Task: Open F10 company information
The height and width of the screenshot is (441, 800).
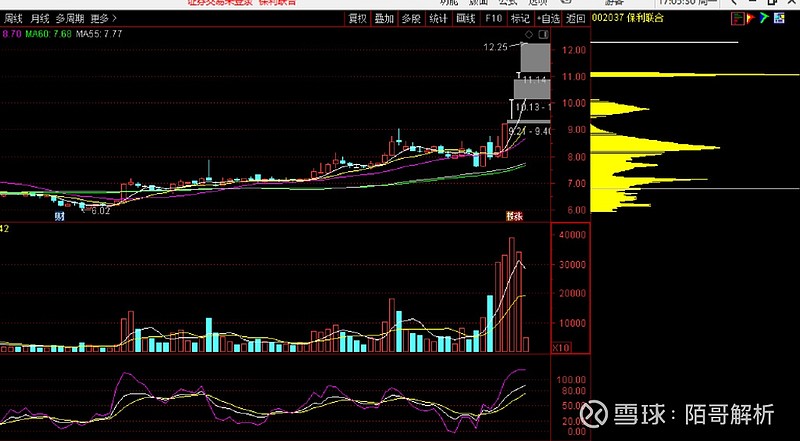Action: [x=493, y=18]
